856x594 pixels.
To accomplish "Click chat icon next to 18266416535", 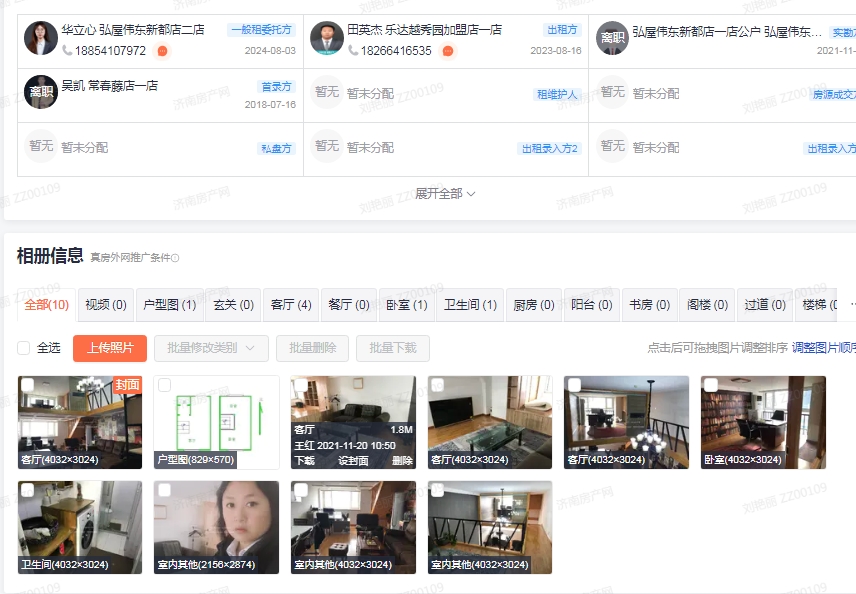I will (x=448, y=51).
